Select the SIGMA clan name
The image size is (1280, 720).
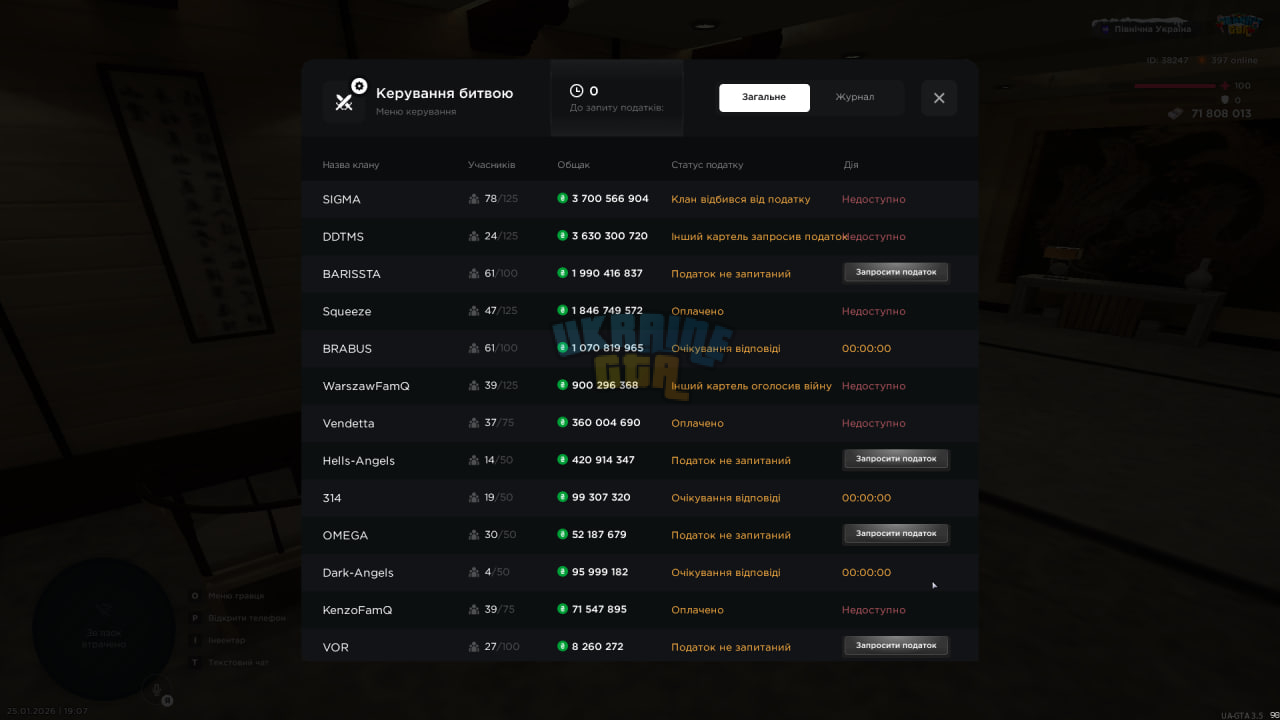coord(341,199)
